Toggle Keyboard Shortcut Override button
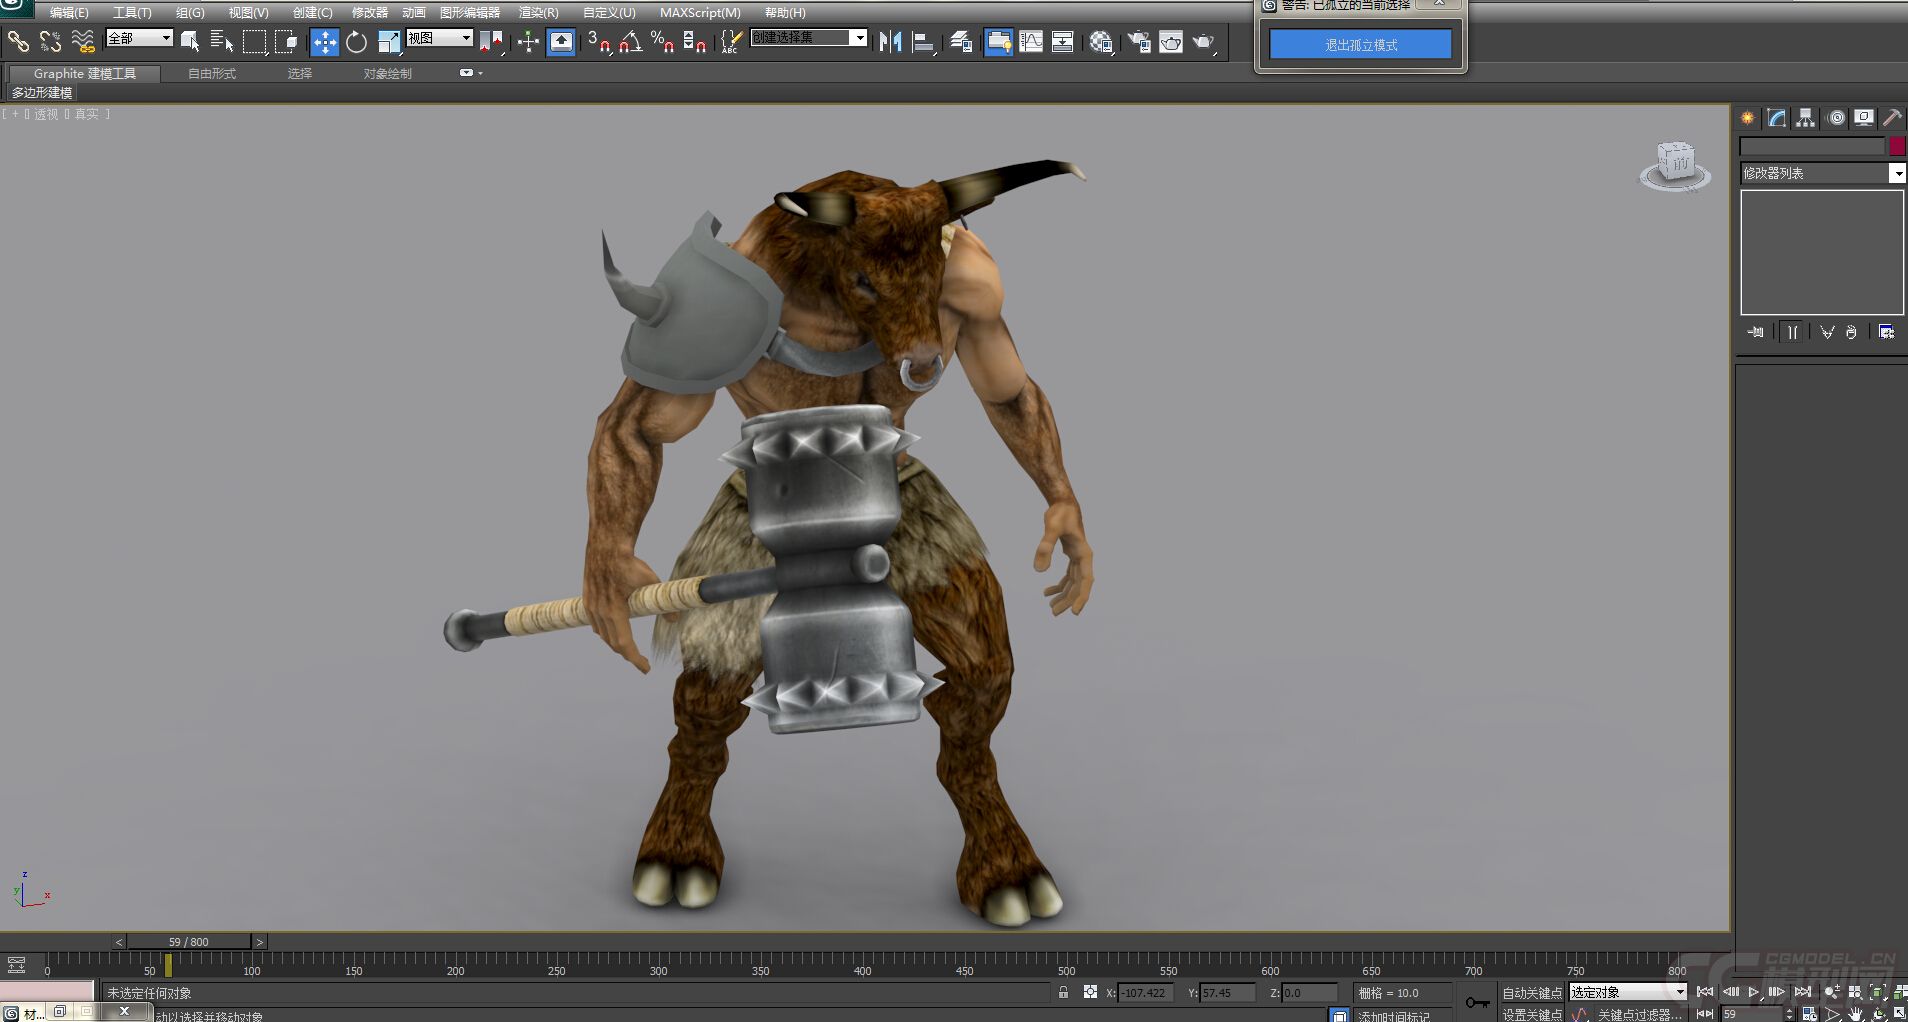The width and height of the screenshot is (1908, 1022). tap(561, 41)
